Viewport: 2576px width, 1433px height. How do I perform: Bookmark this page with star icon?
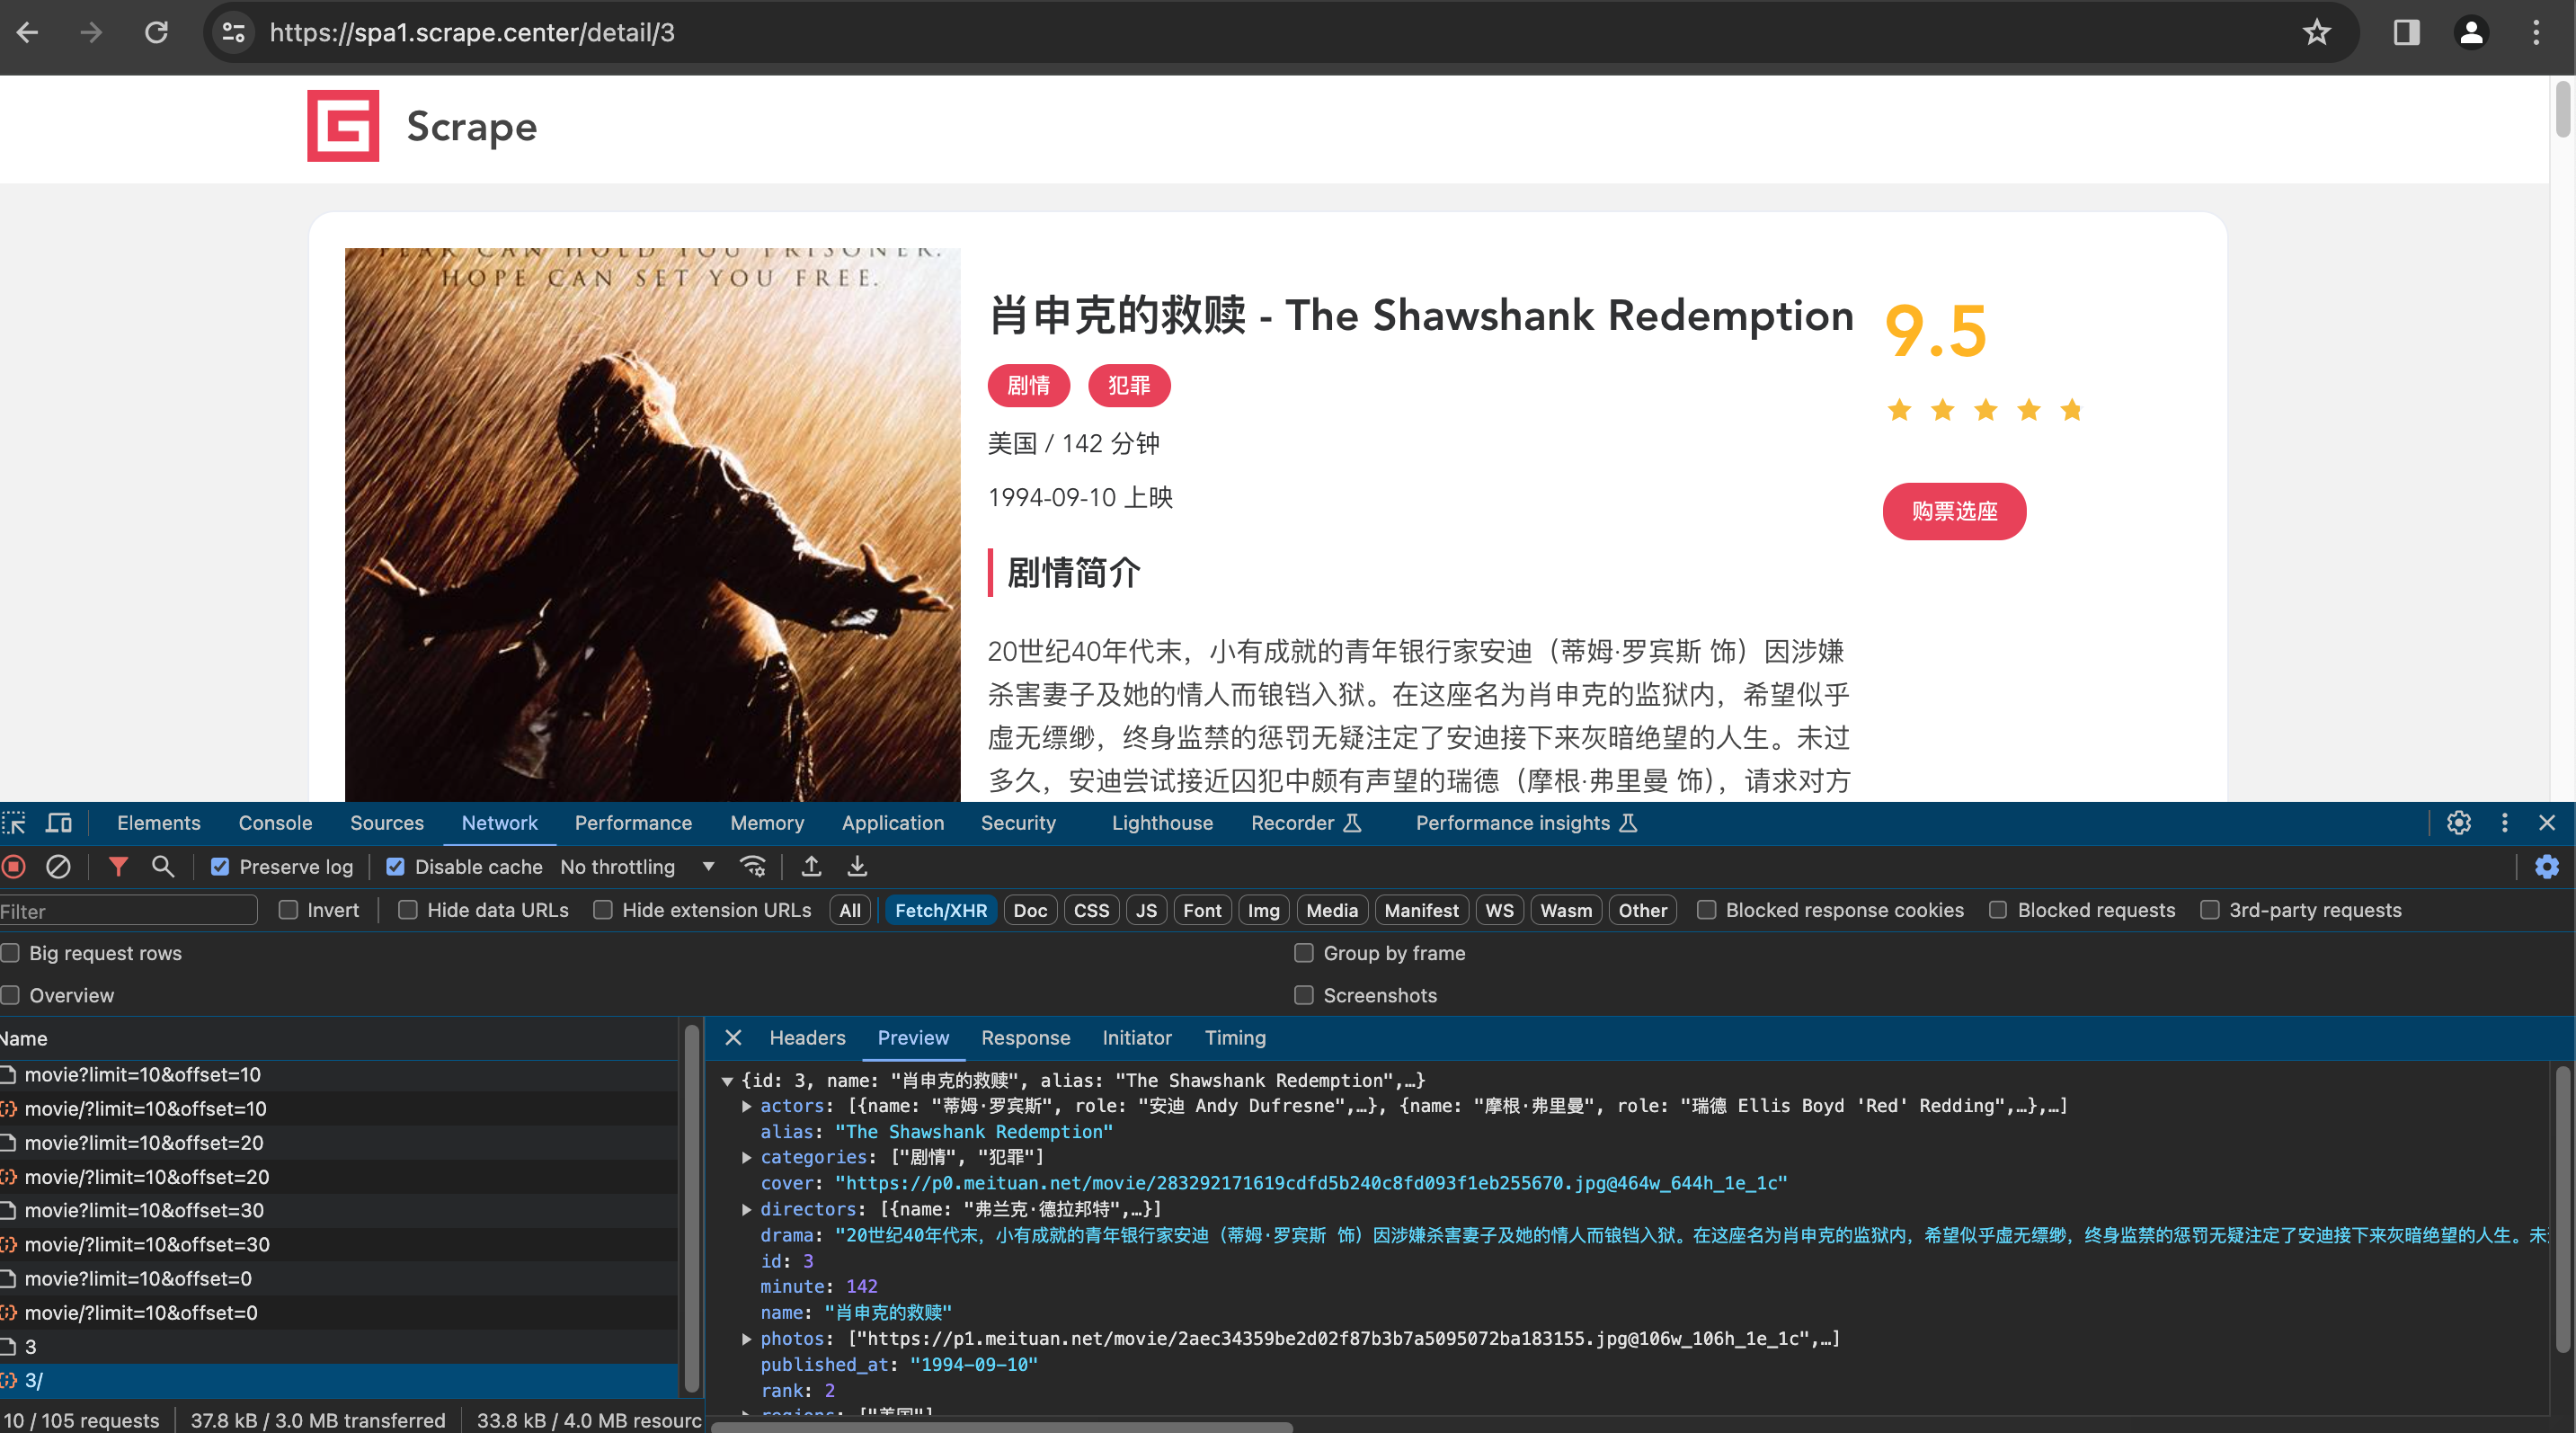pyautogui.click(x=2316, y=33)
